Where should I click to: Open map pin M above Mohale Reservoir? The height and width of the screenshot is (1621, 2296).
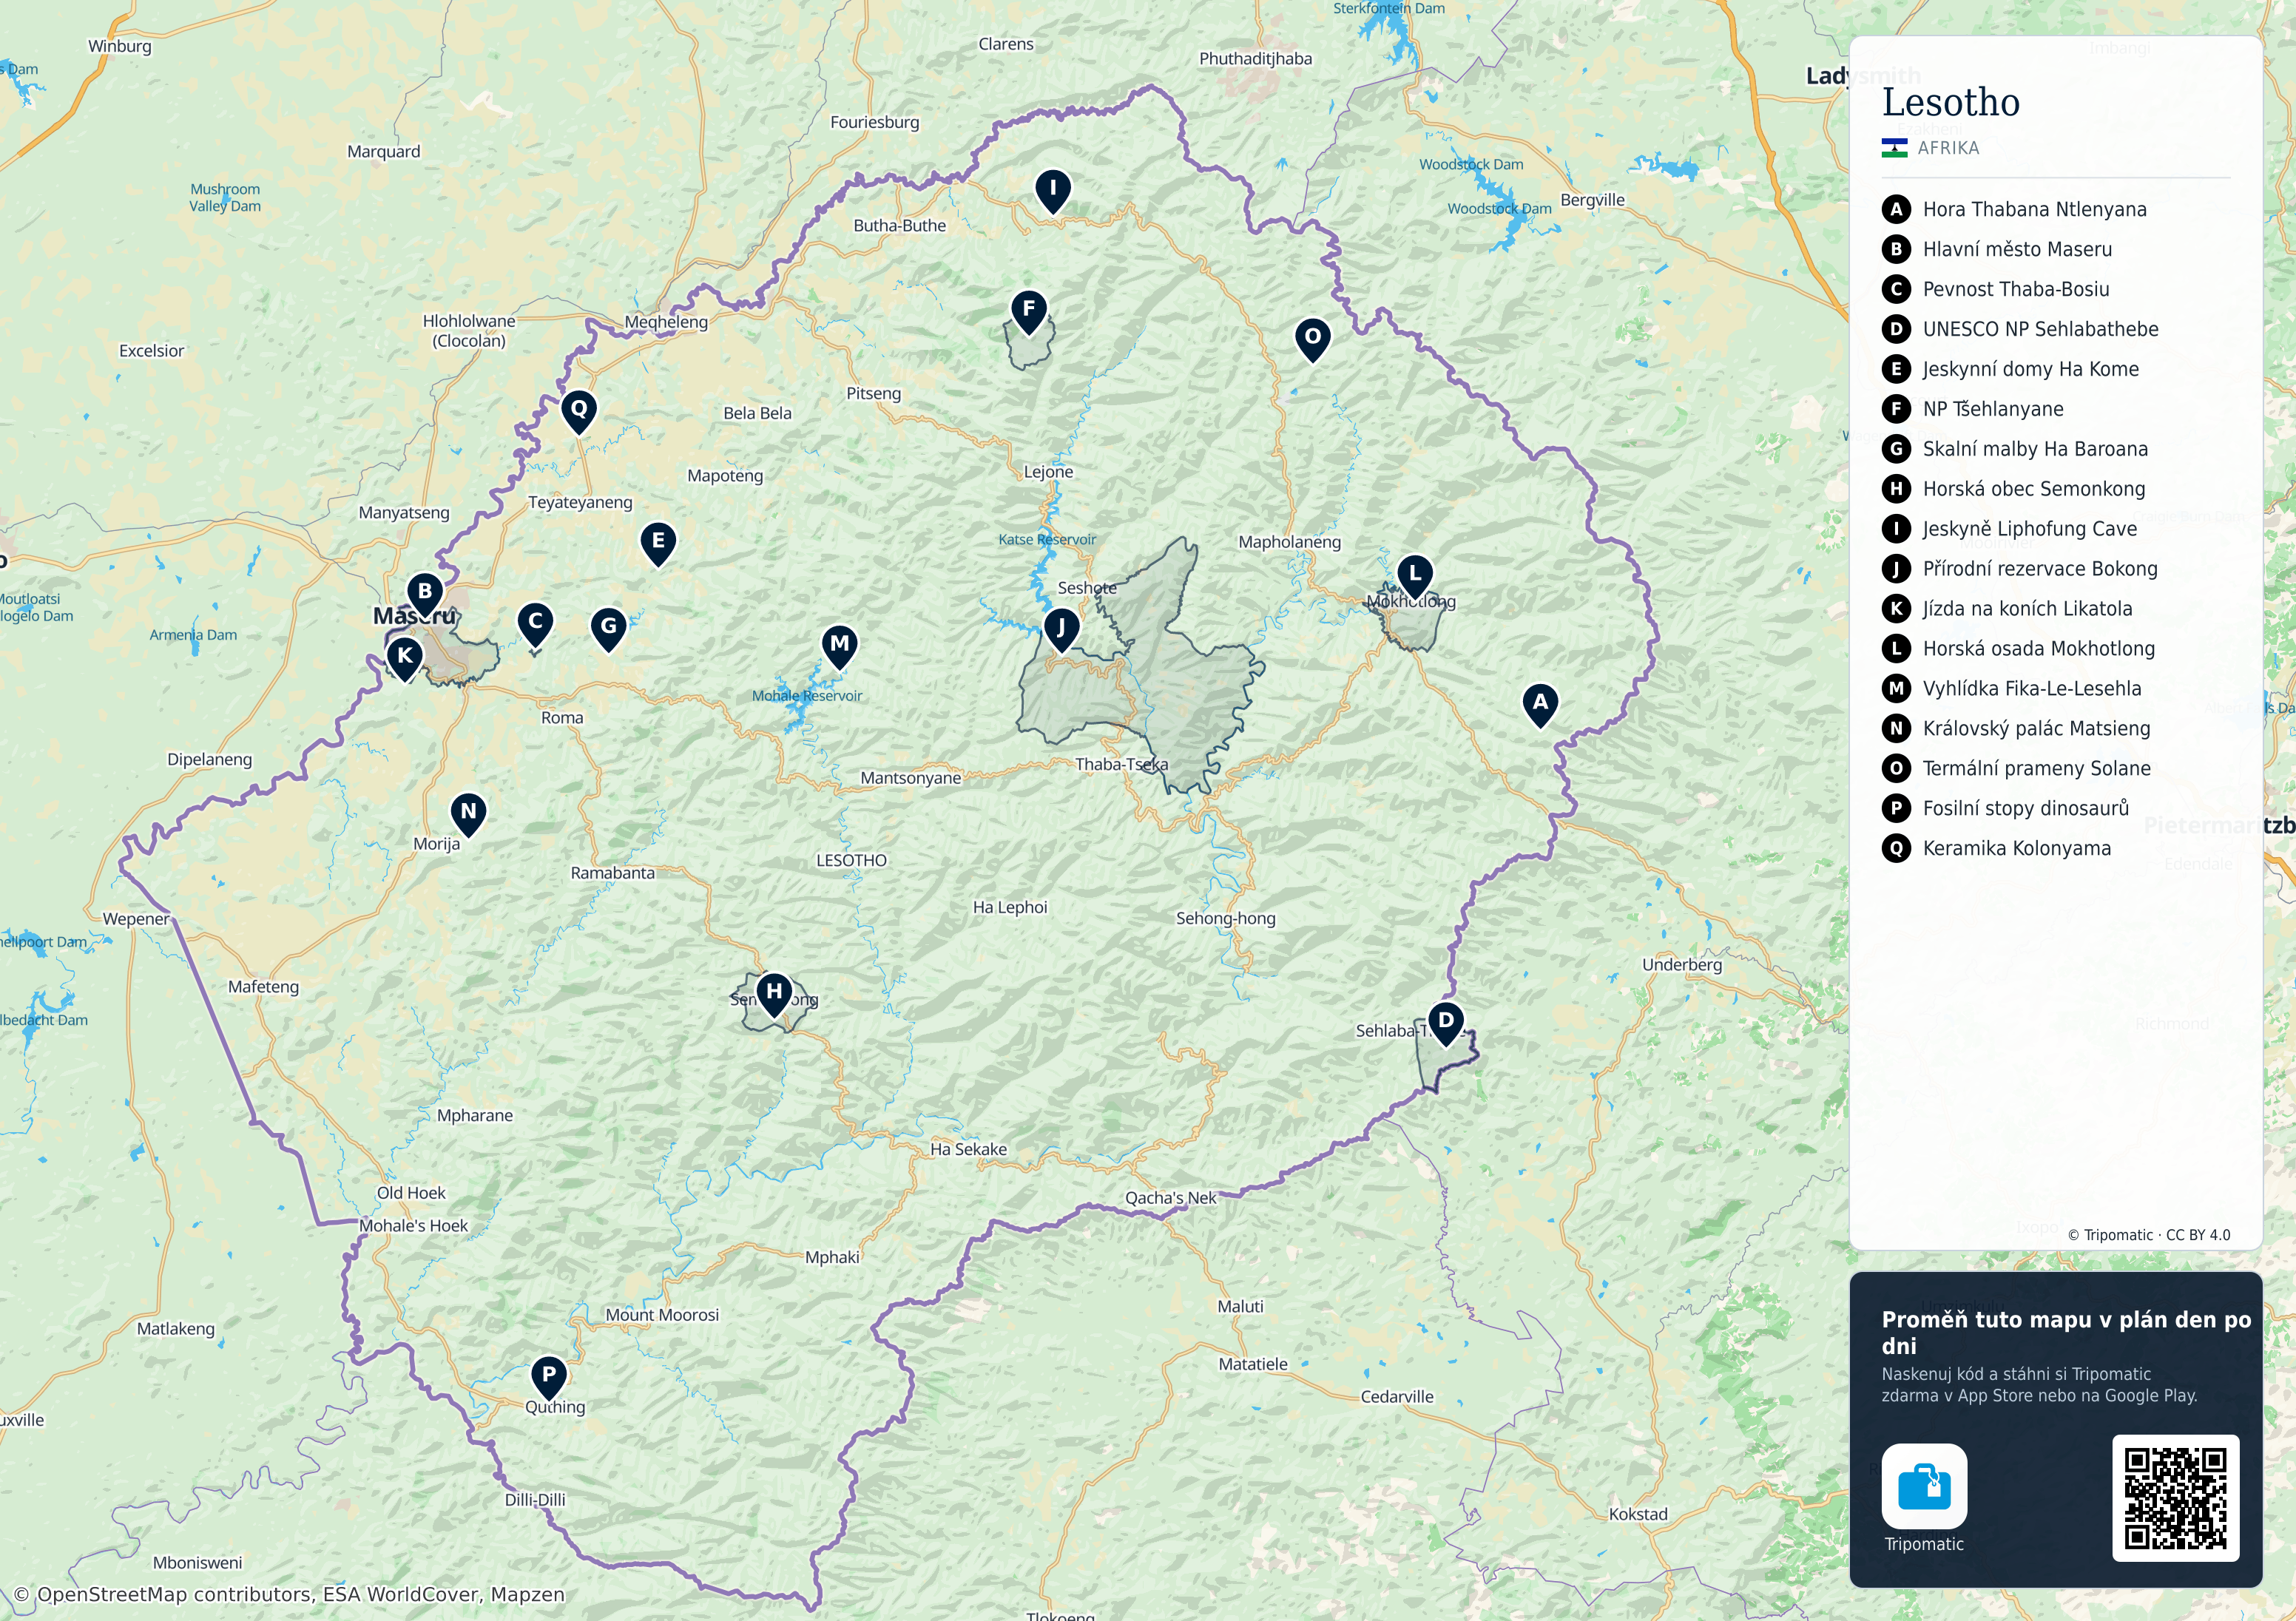pyautogui.click(x=840, y=646)
